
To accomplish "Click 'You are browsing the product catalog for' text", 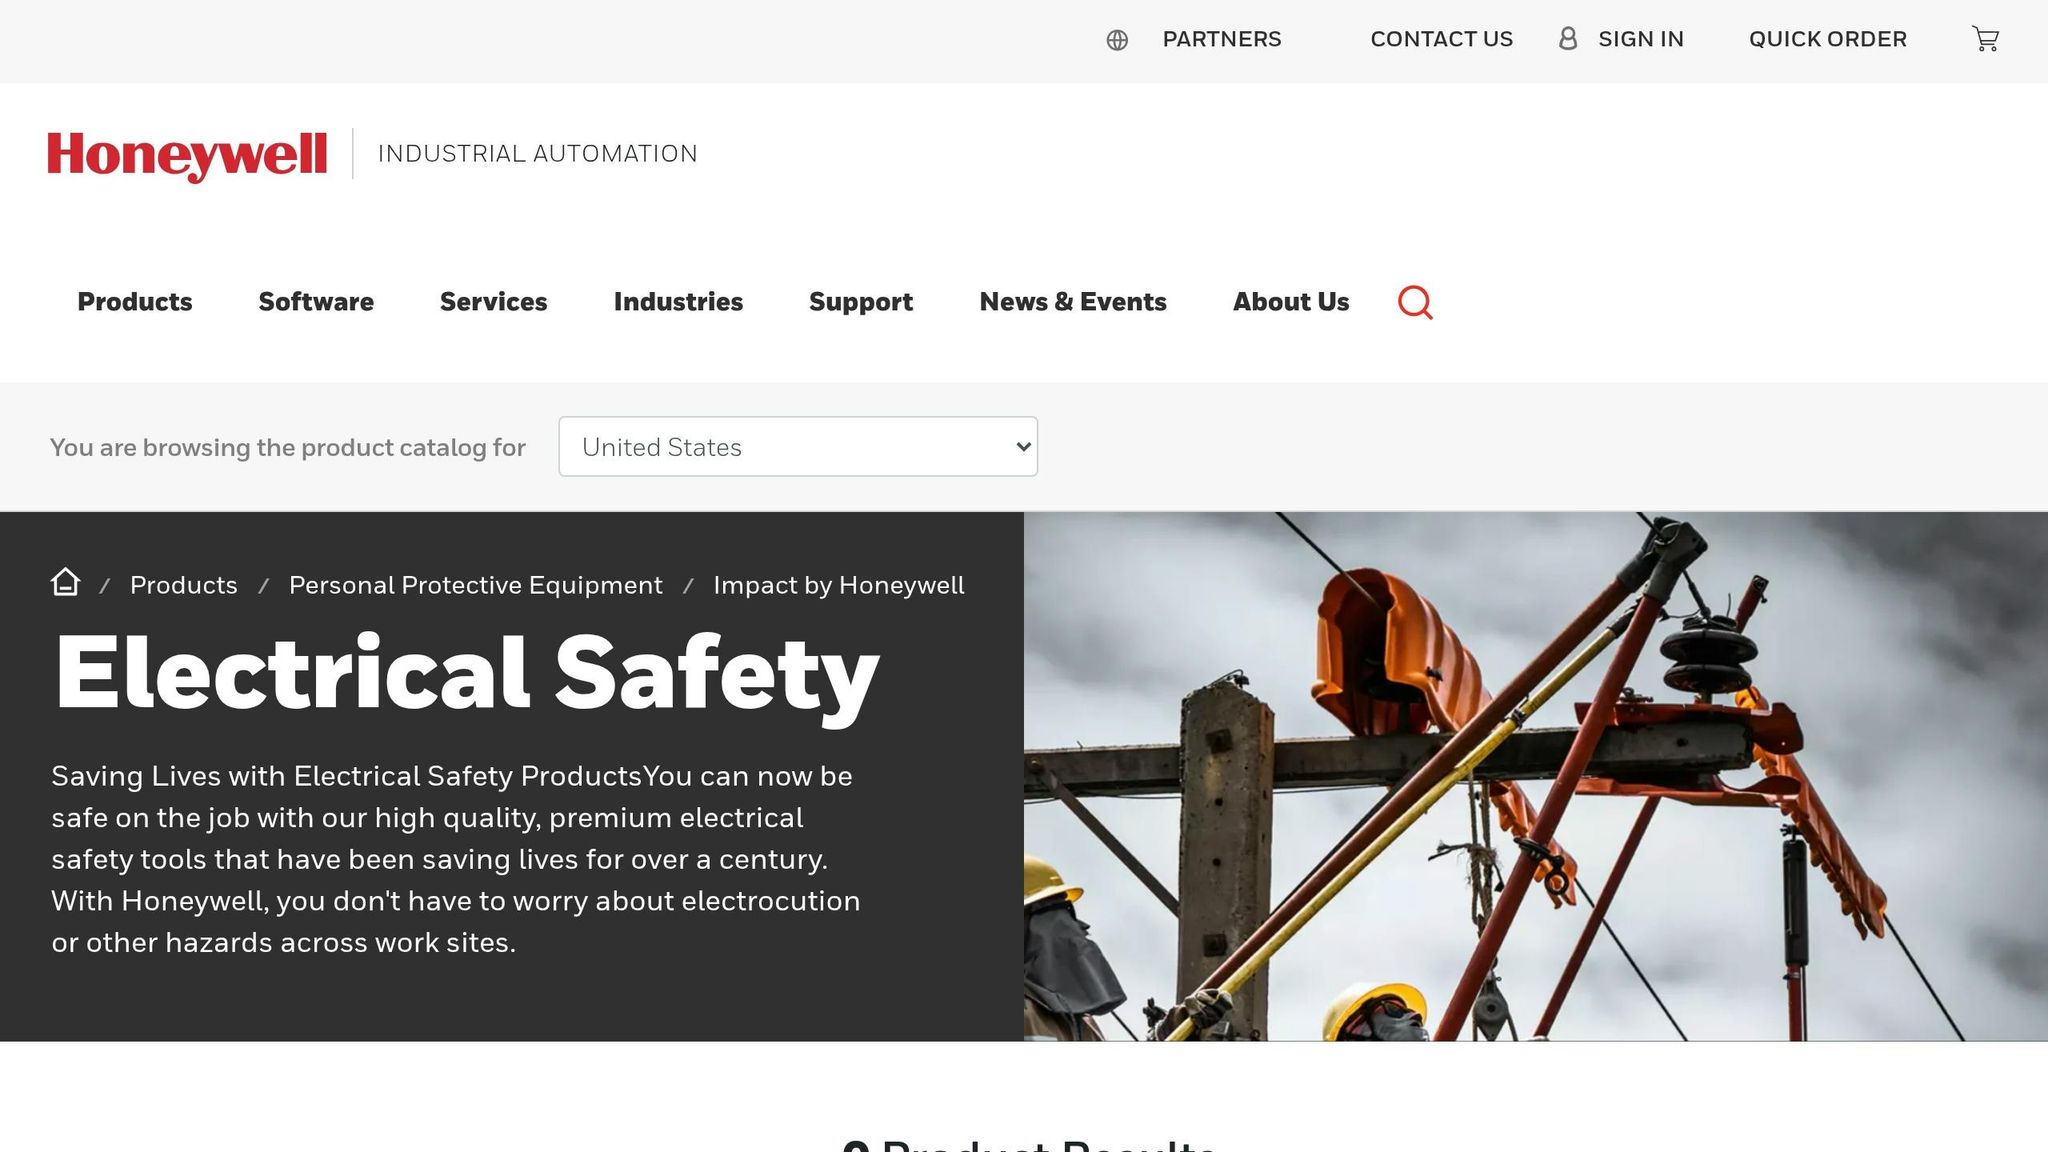I will click(x=288, y=448).
